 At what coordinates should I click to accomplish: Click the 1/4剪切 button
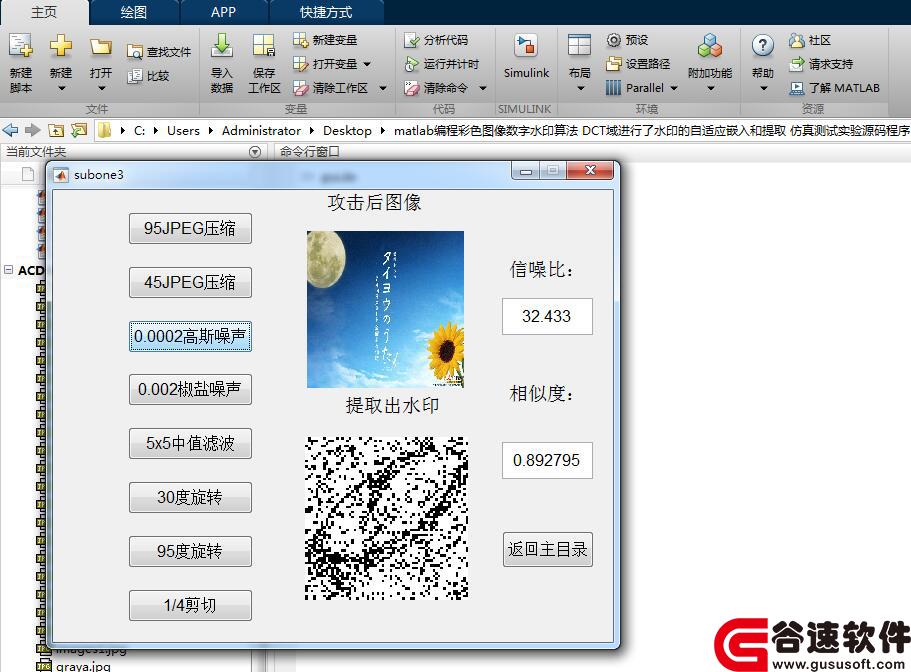click(x=190, y=605)
